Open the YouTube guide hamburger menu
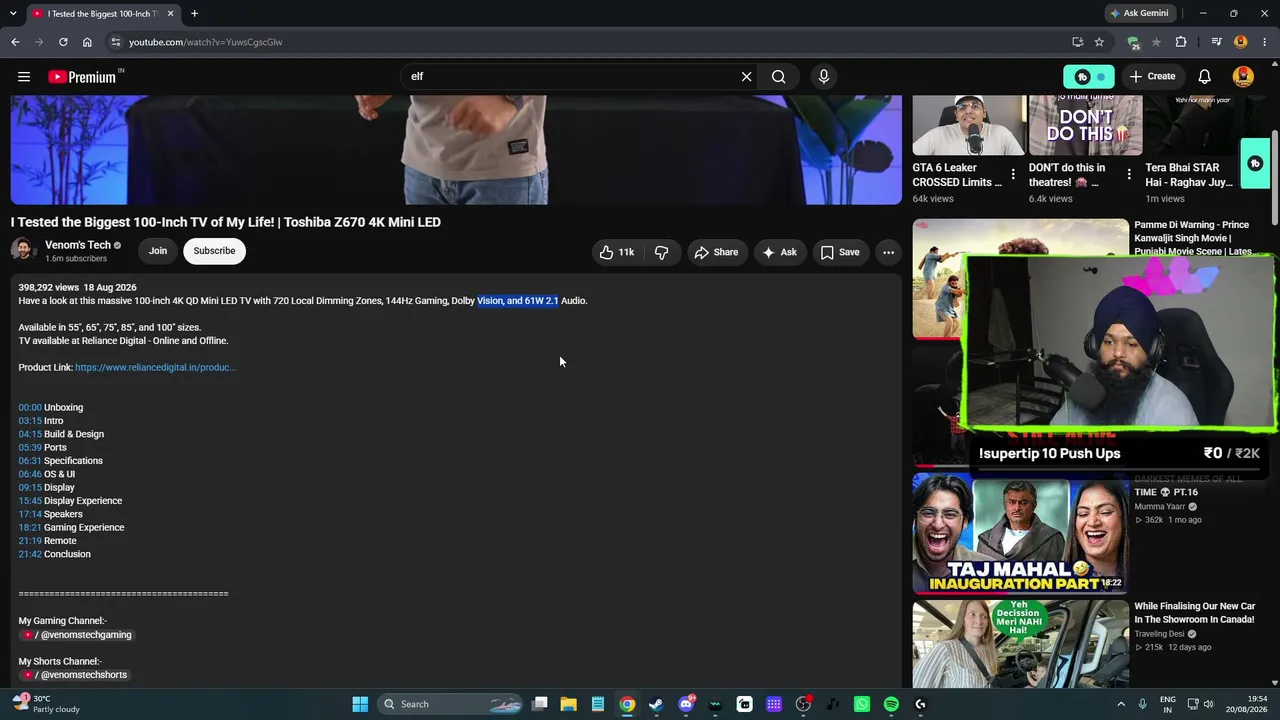The width and height of the screenshot is (1280, 720). [x=24, y=77]
